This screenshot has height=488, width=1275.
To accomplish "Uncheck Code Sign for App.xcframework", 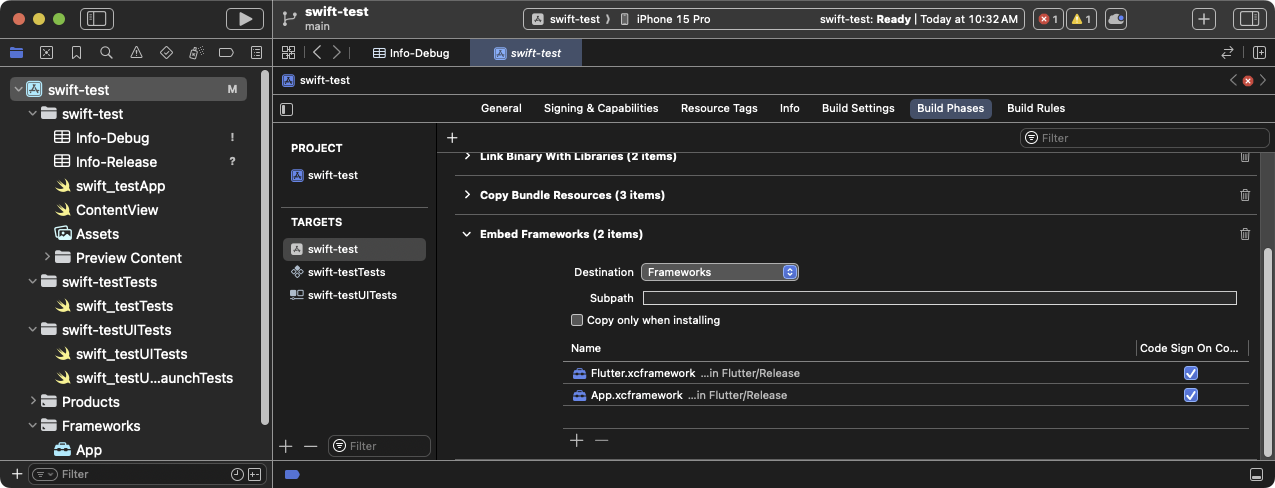I will pyautogui.click(x=1190, y=395).
